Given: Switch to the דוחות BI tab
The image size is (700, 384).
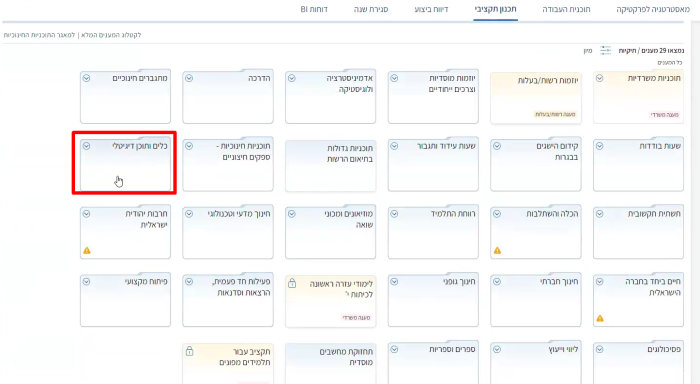Looking at the screenshot, I should pyautogui.click(x=314, y=9).
